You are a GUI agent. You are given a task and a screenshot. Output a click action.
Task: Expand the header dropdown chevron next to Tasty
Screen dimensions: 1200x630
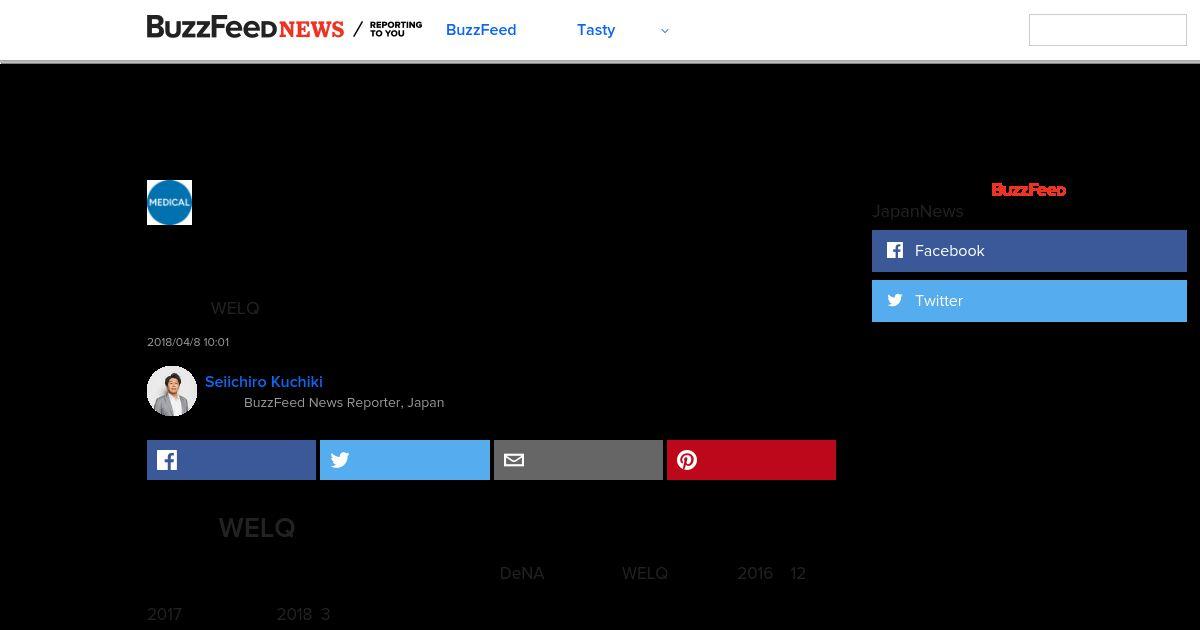tap(665, 30)
